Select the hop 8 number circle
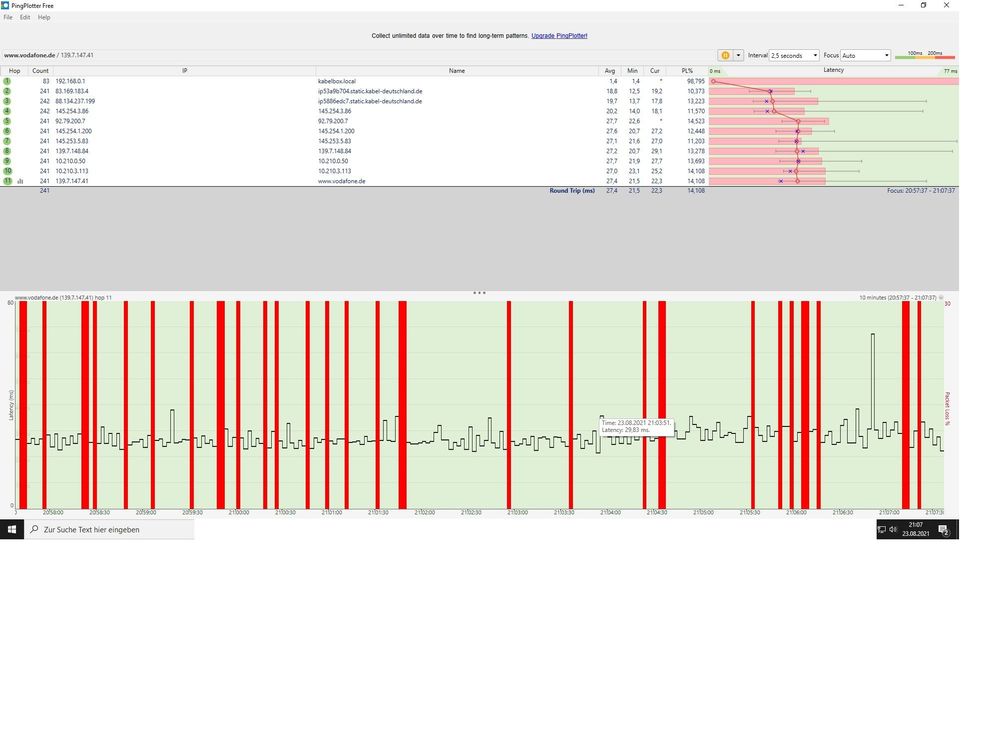 point(7,151)
